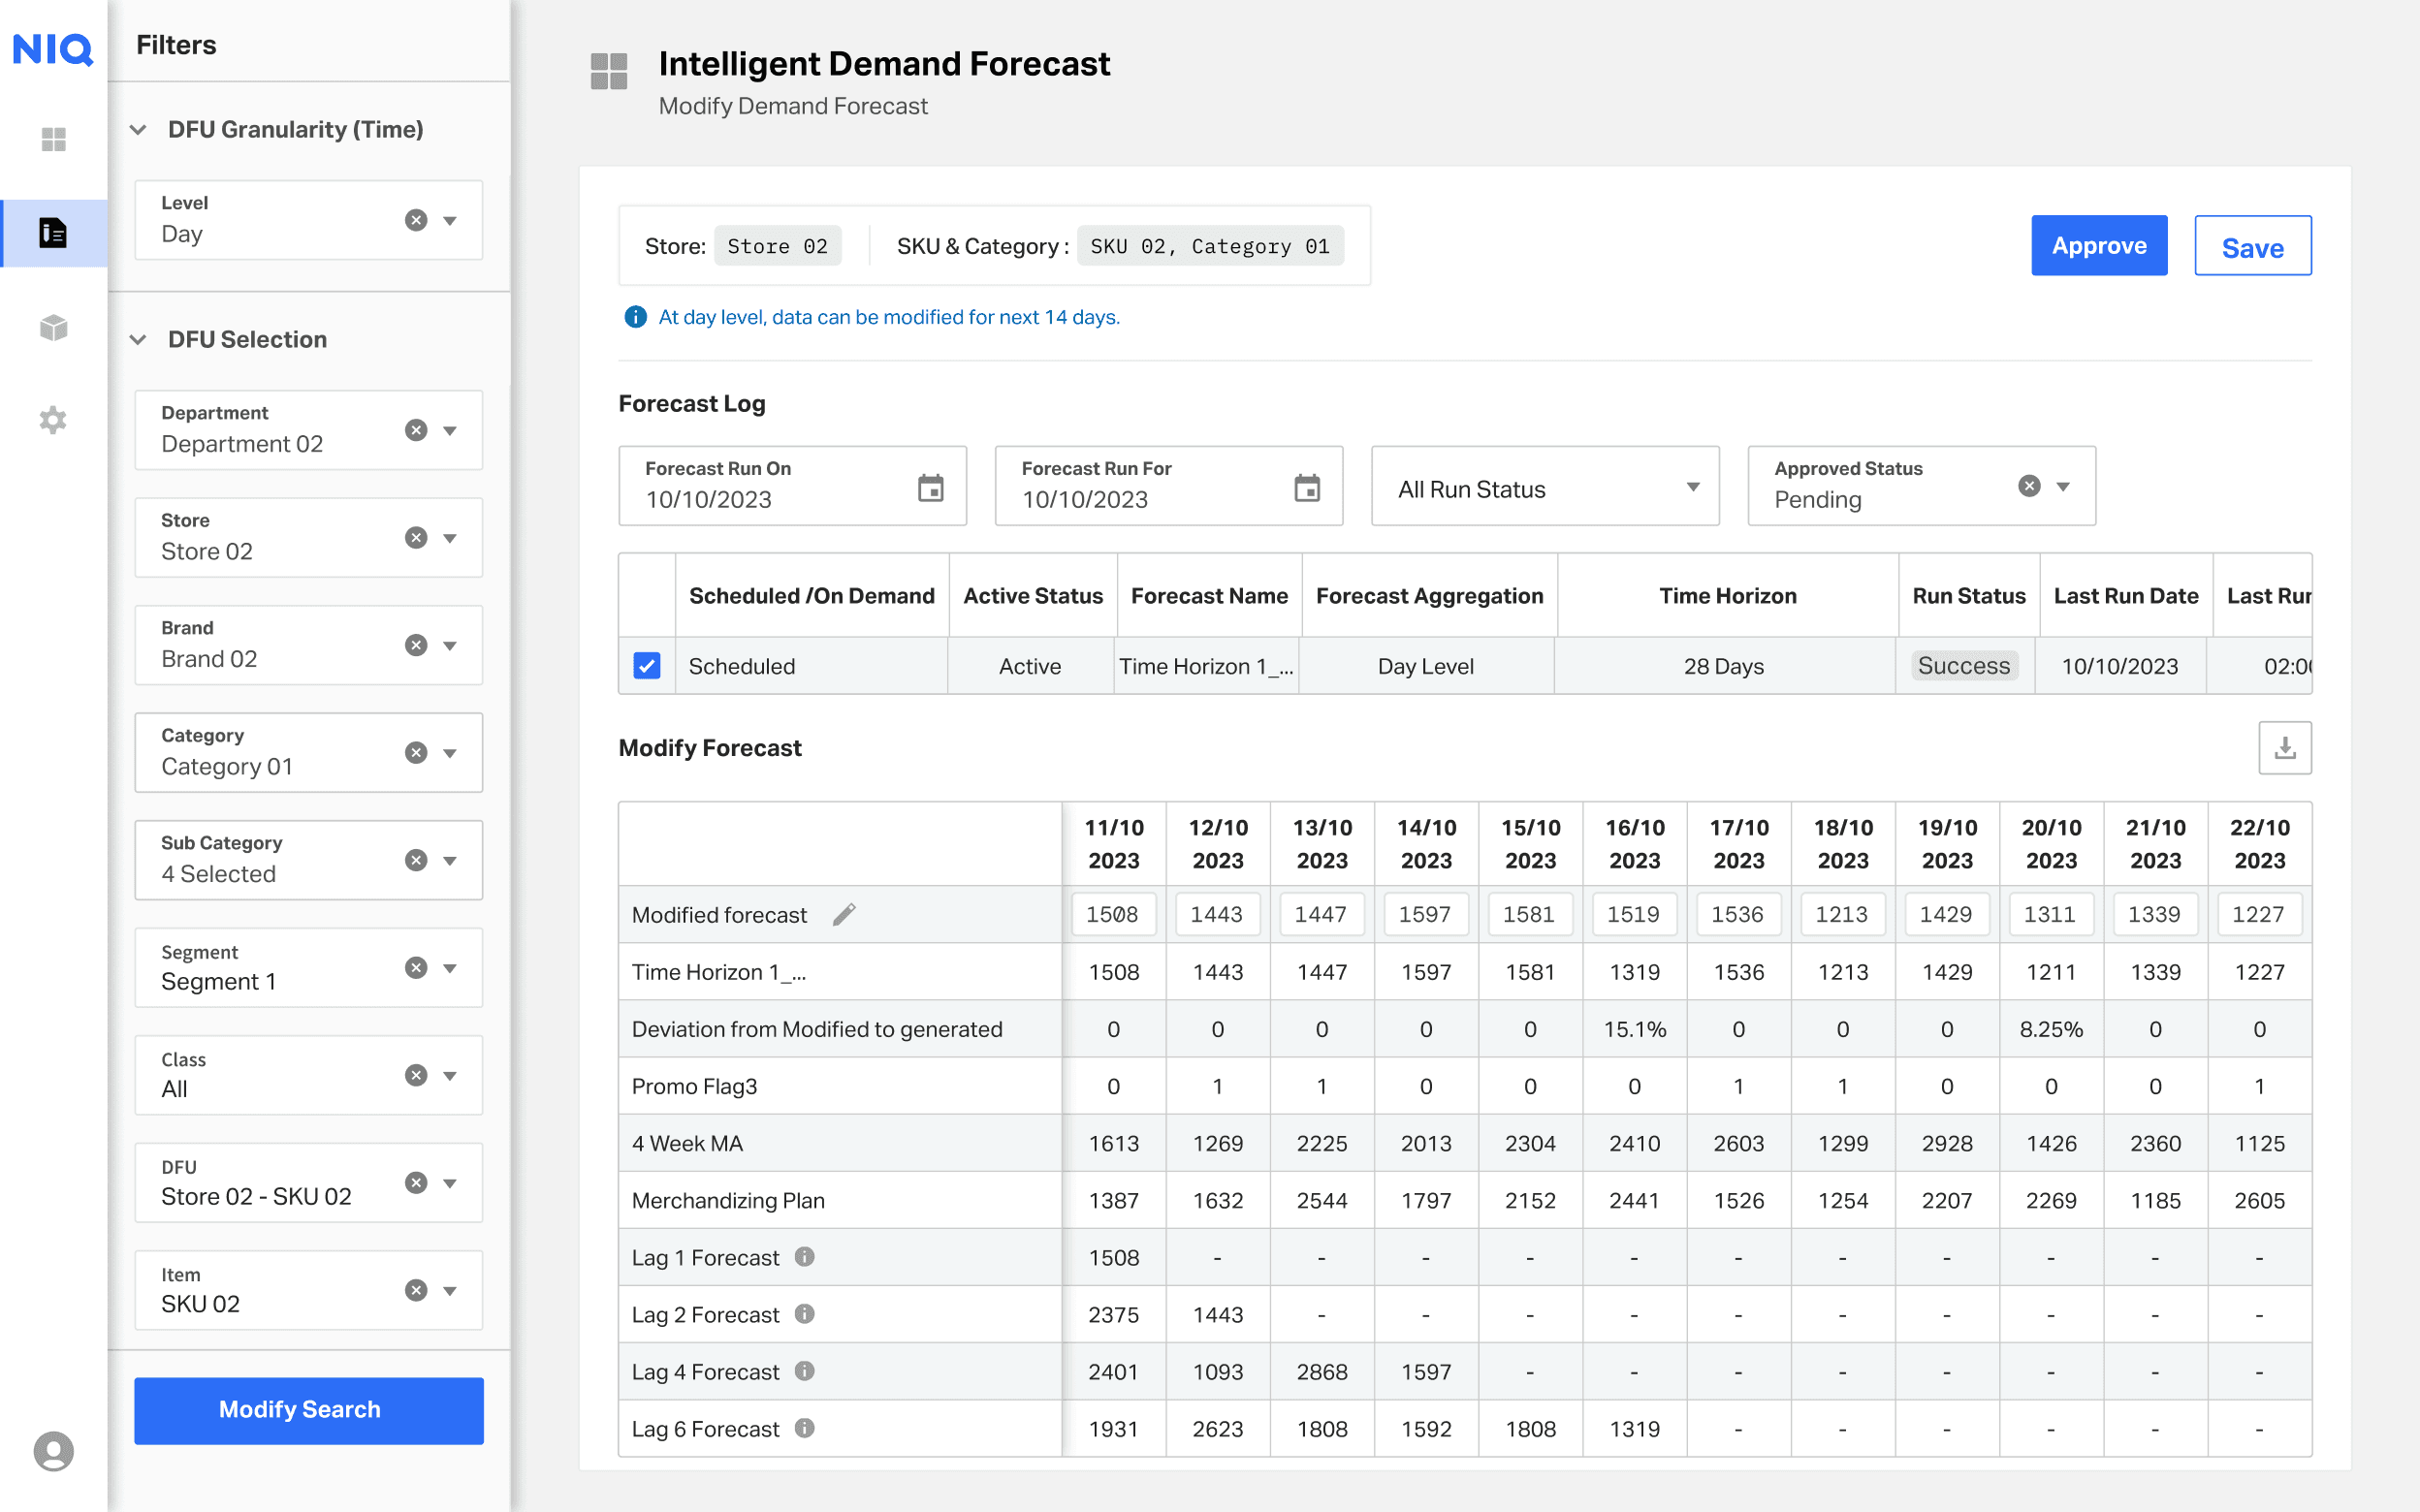The image size is (2420, 1512).
Task: Collapse the DFU Selection section
Action: coord(139,340)
